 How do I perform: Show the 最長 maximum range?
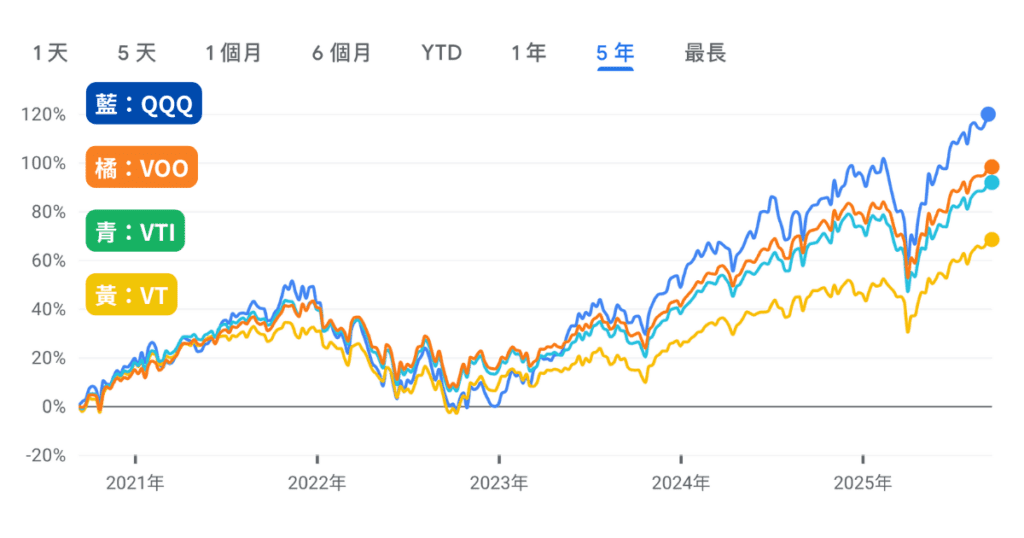coord(705,53)
